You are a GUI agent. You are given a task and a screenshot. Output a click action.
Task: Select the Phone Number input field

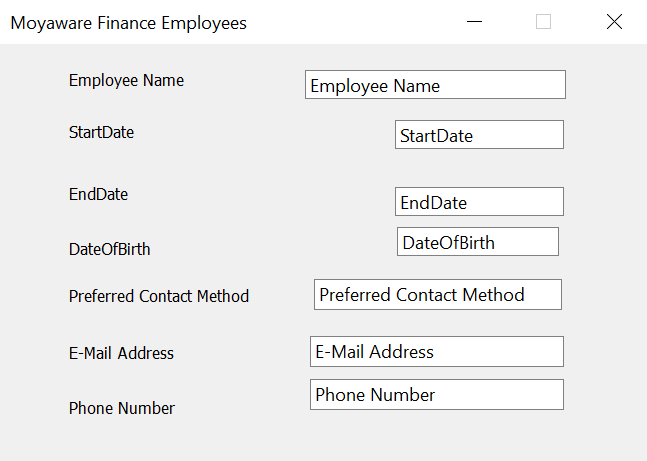[436, 395]
